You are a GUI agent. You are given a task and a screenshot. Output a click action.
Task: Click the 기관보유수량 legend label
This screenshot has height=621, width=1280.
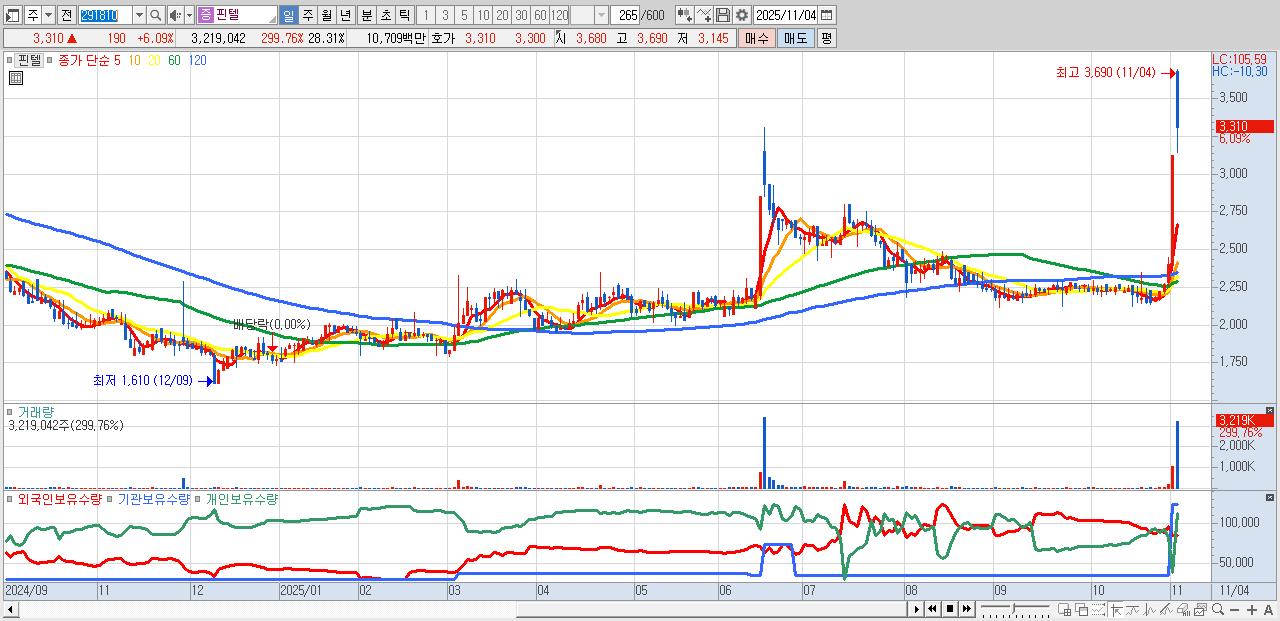pos(154,498)
